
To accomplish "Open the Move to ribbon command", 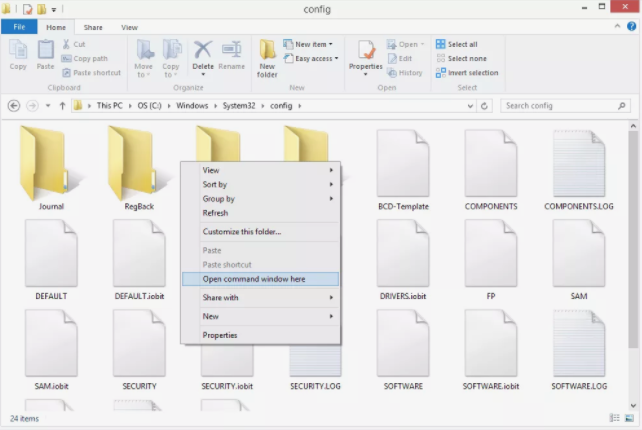I will click(144, 59).
